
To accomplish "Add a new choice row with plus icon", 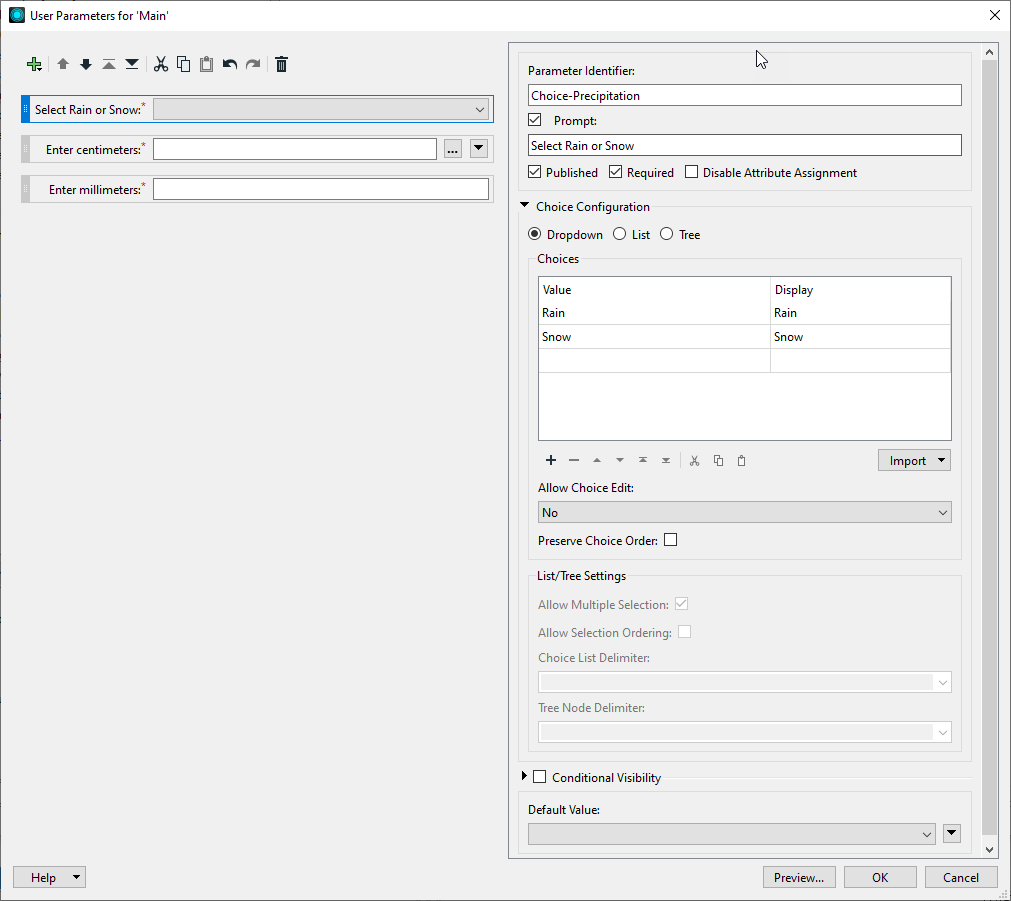I will click(551, 460).
